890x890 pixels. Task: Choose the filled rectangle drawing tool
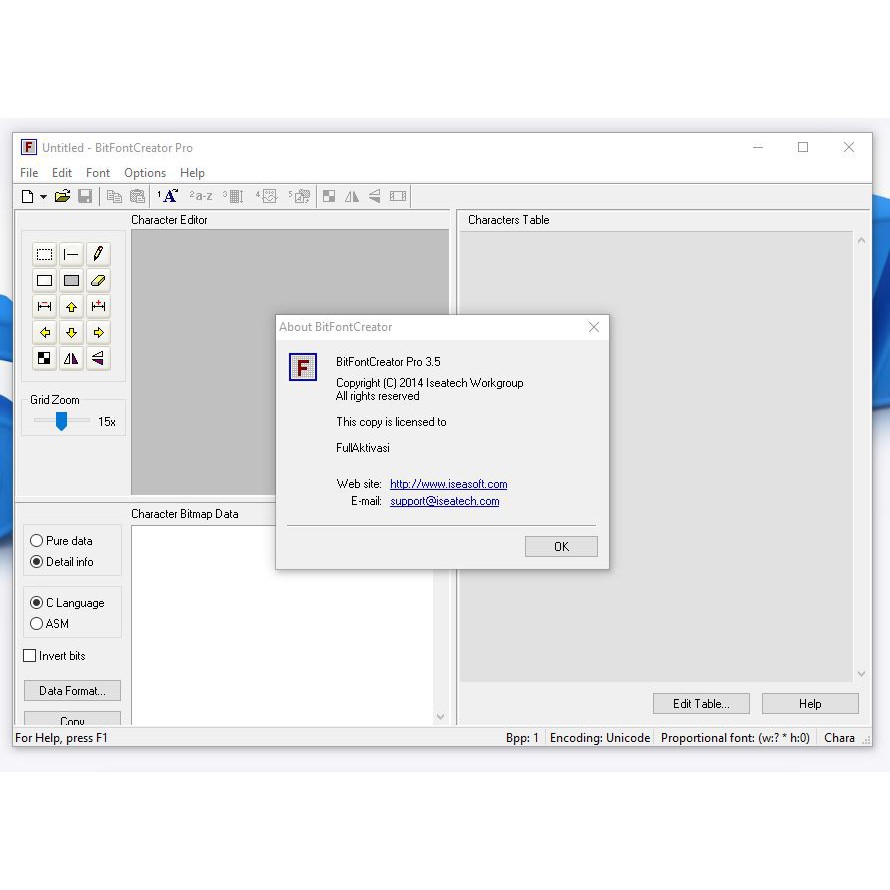pos(71,280)
